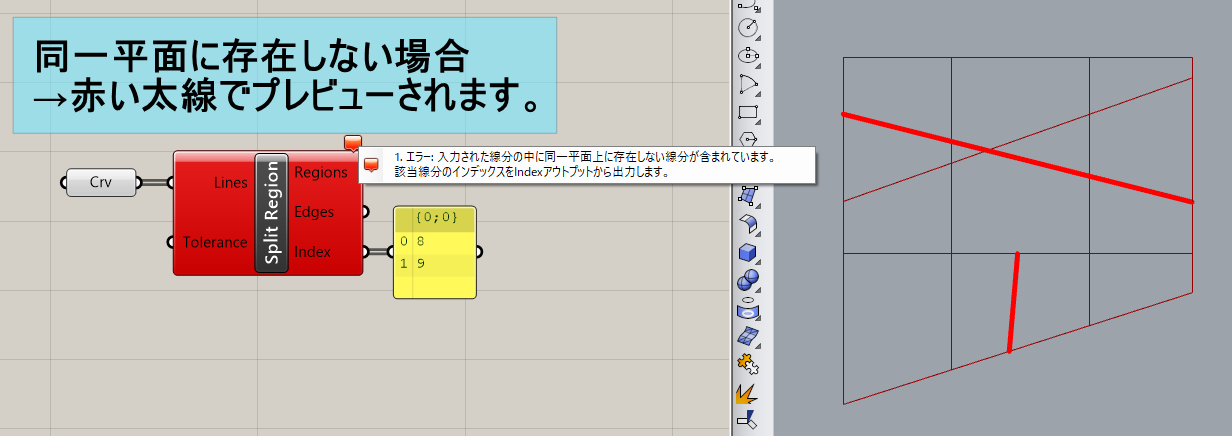Viewport: 1232px width, 436px height.
Task: Click the red error balloon on Split Region
Action: [x=352, y=143]
